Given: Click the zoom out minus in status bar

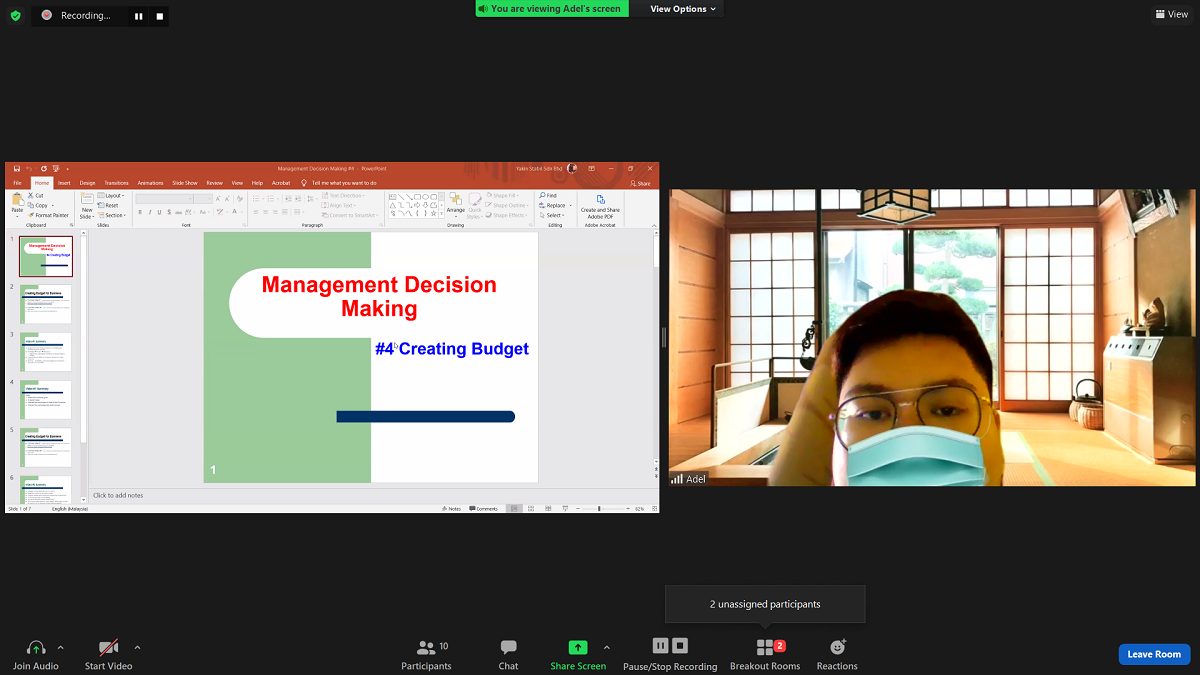Looking at the screenshot, I should coord(577,508).
